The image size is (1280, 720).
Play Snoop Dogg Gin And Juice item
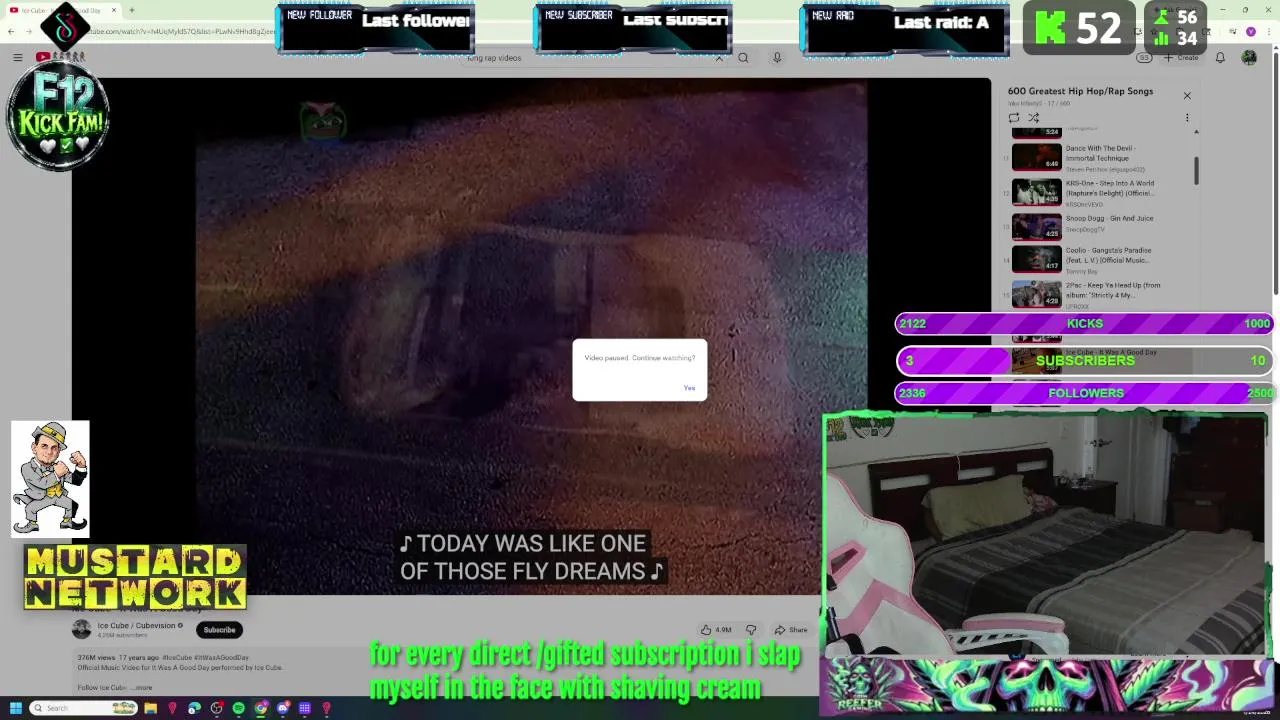(x=1098, y=227)
